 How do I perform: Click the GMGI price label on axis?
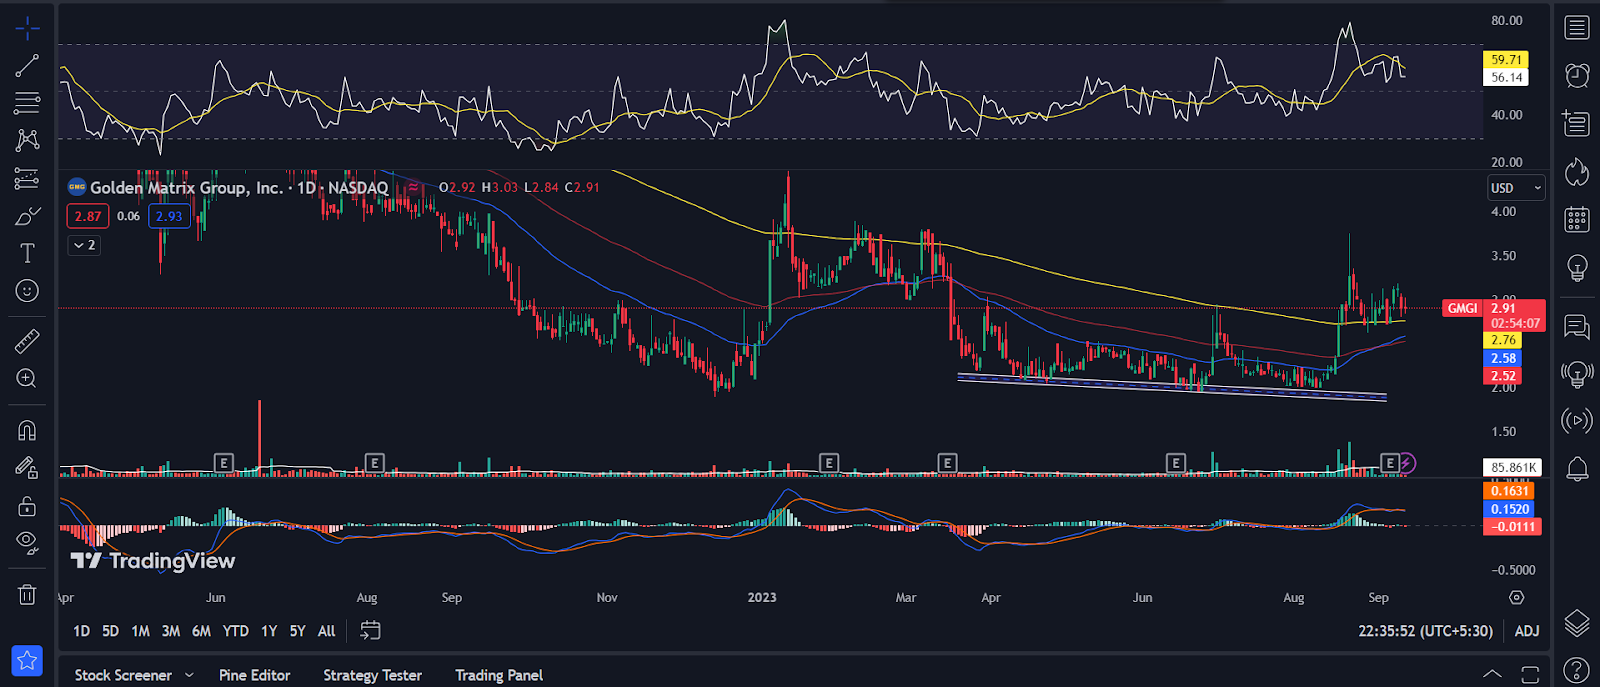pos(1463,308)
